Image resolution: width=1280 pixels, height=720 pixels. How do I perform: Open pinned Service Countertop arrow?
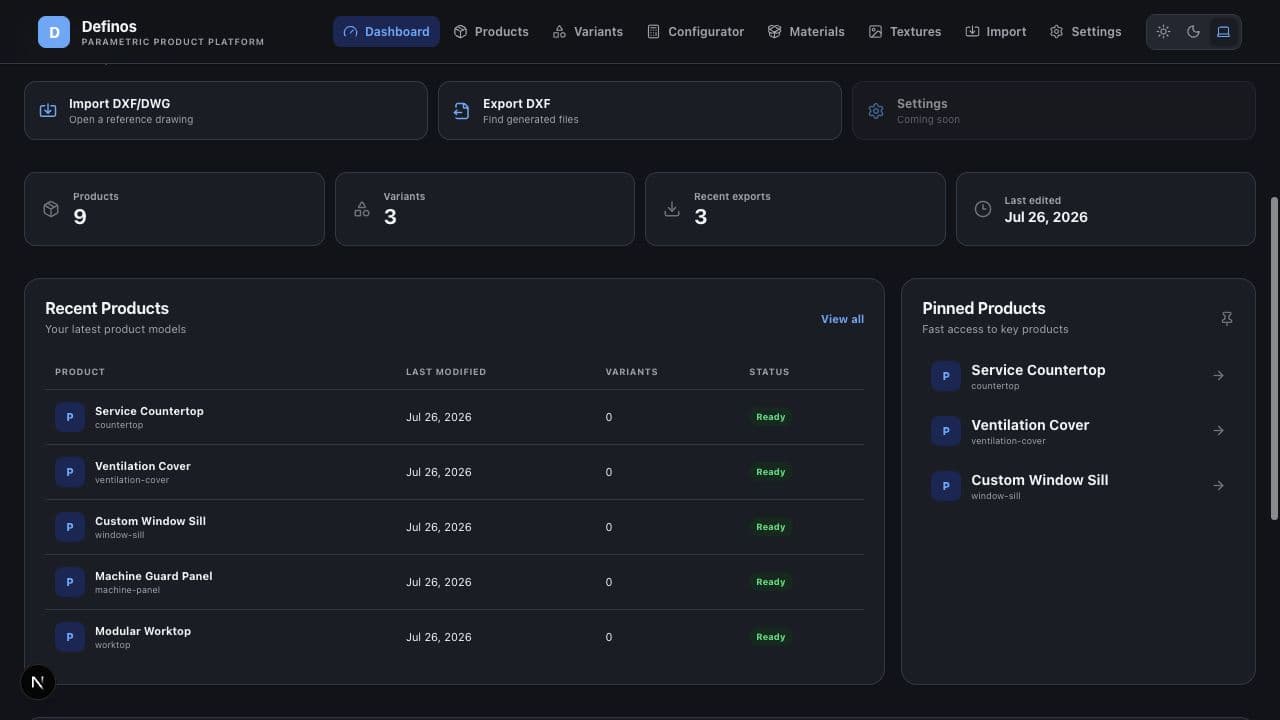coord(1218,376)
